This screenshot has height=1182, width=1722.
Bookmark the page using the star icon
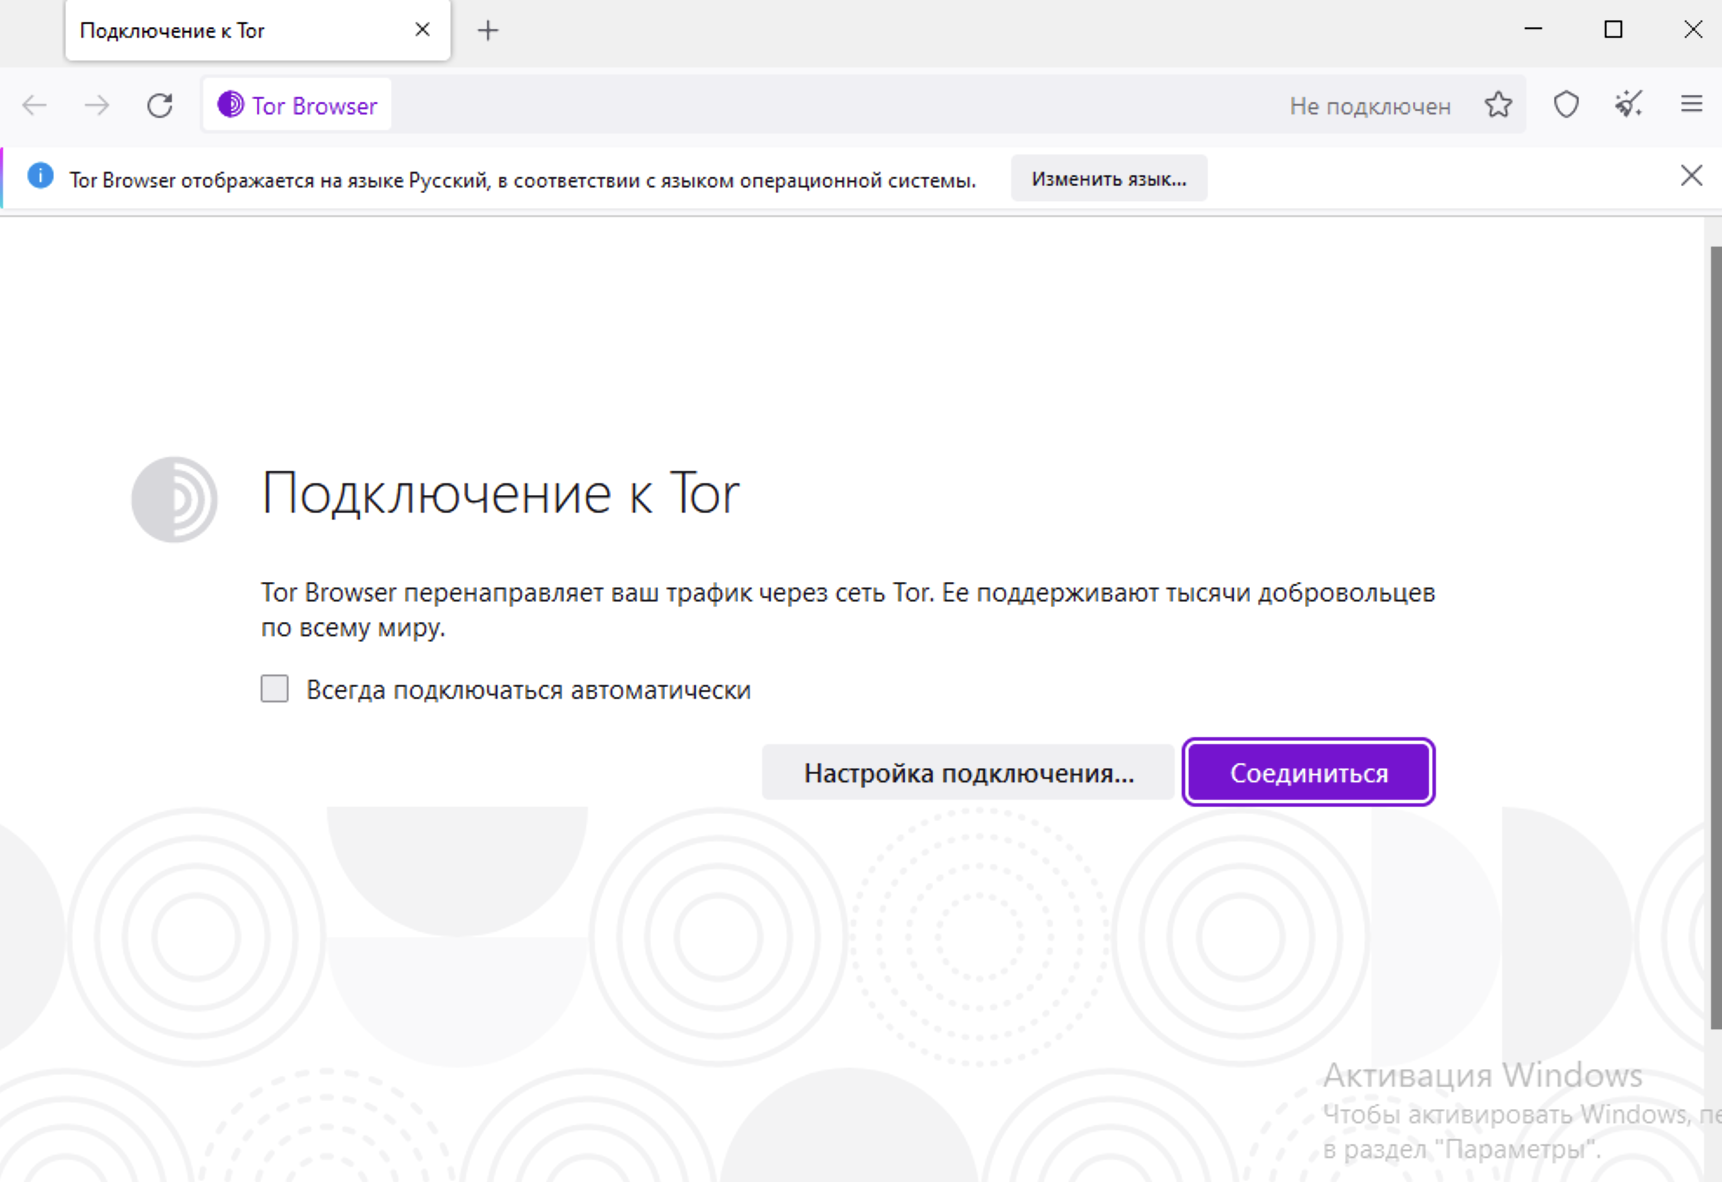click(x=1498, y=104)
